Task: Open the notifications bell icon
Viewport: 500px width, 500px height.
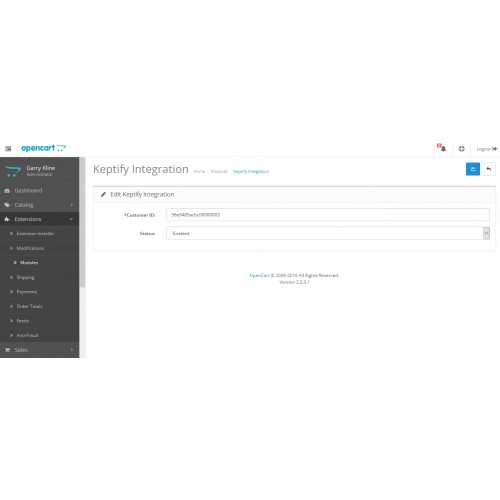Action: click(442, 148)
